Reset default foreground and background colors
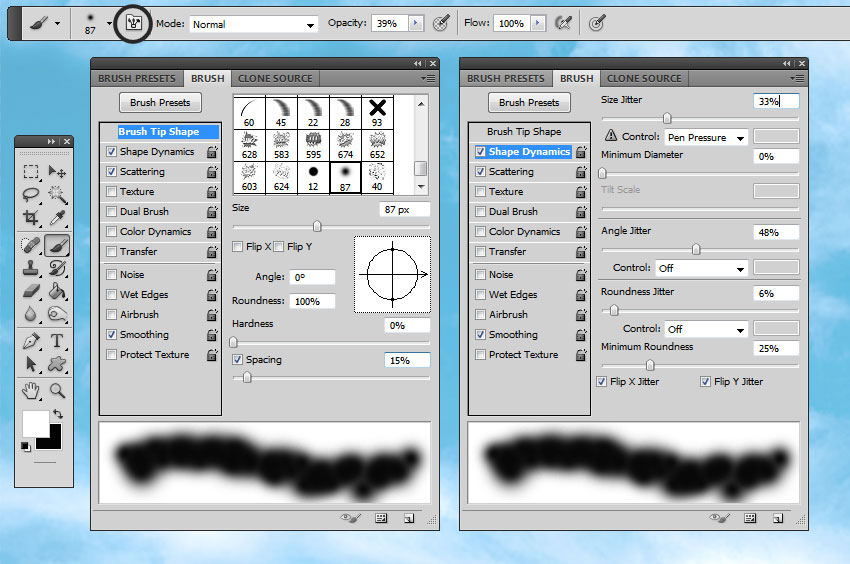 (x=25, y=446)
